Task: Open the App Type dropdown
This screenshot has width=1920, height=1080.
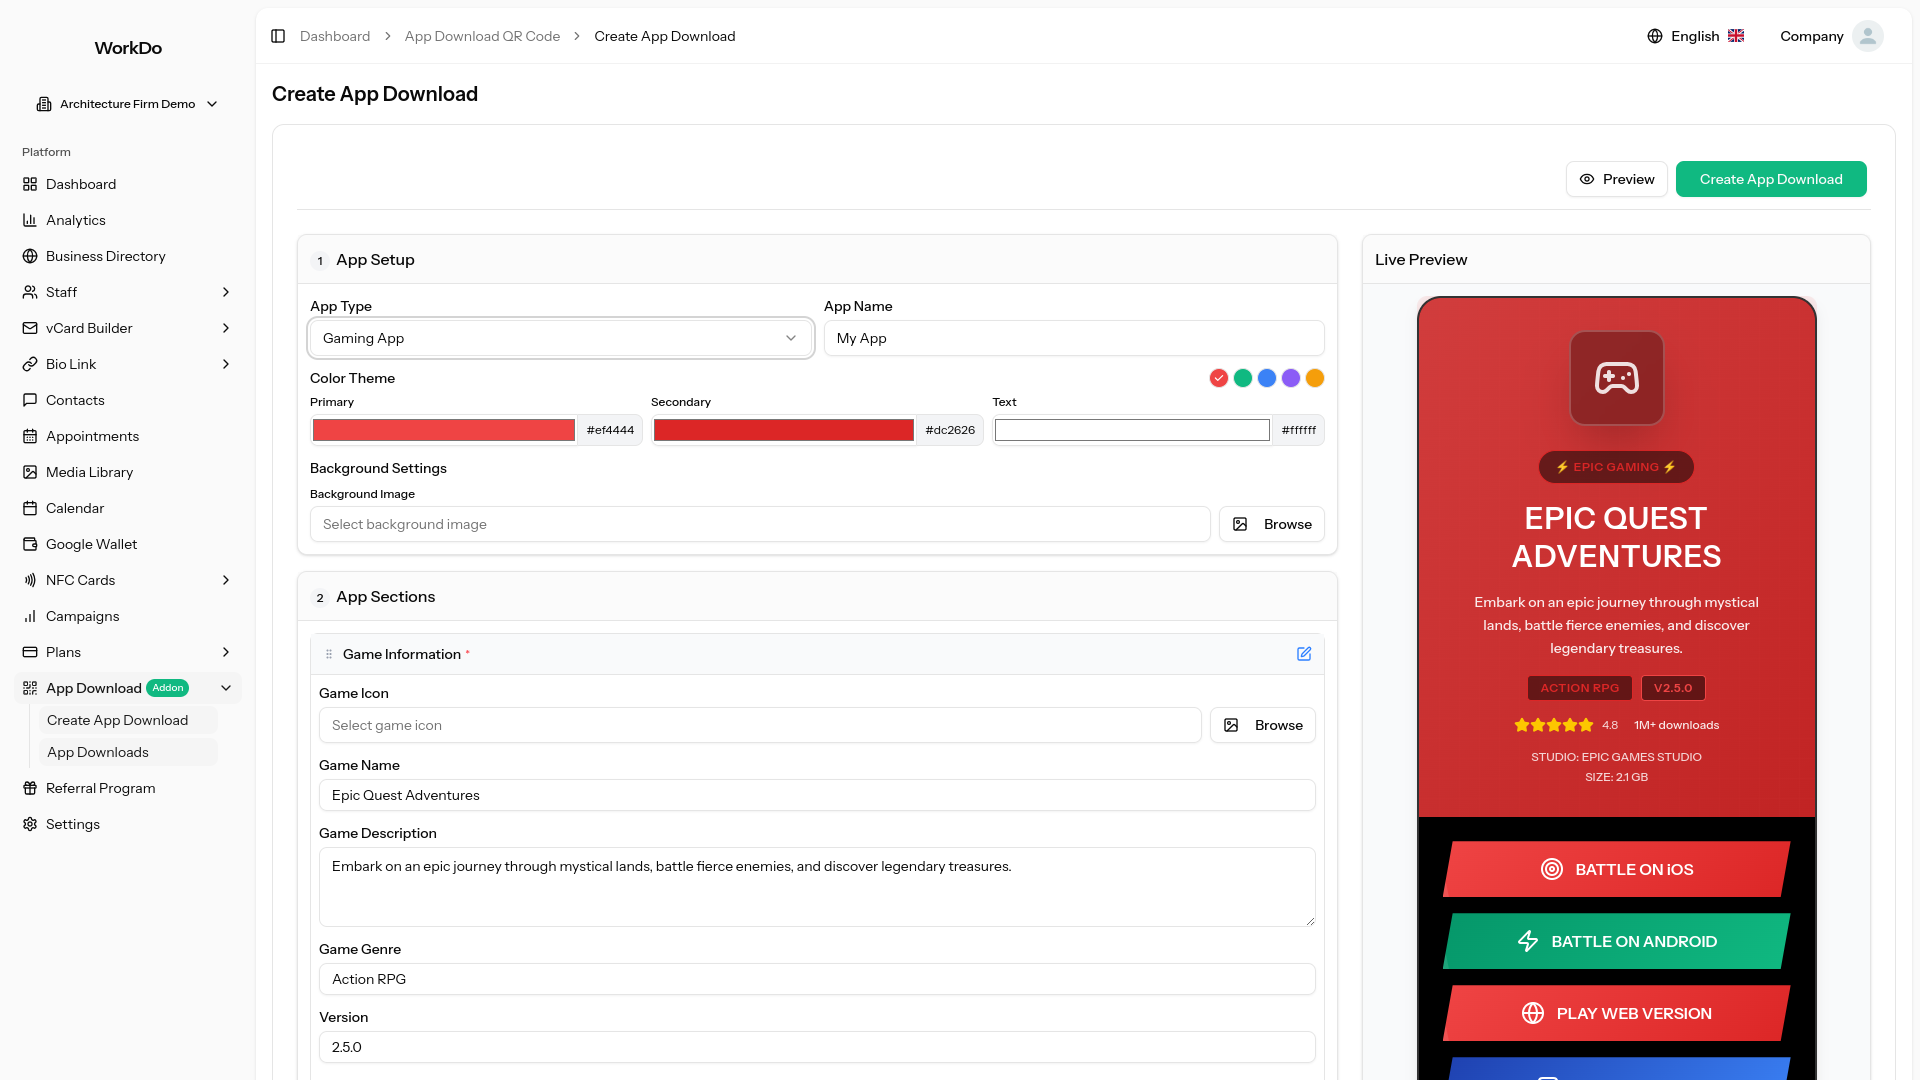Action: 560,338
